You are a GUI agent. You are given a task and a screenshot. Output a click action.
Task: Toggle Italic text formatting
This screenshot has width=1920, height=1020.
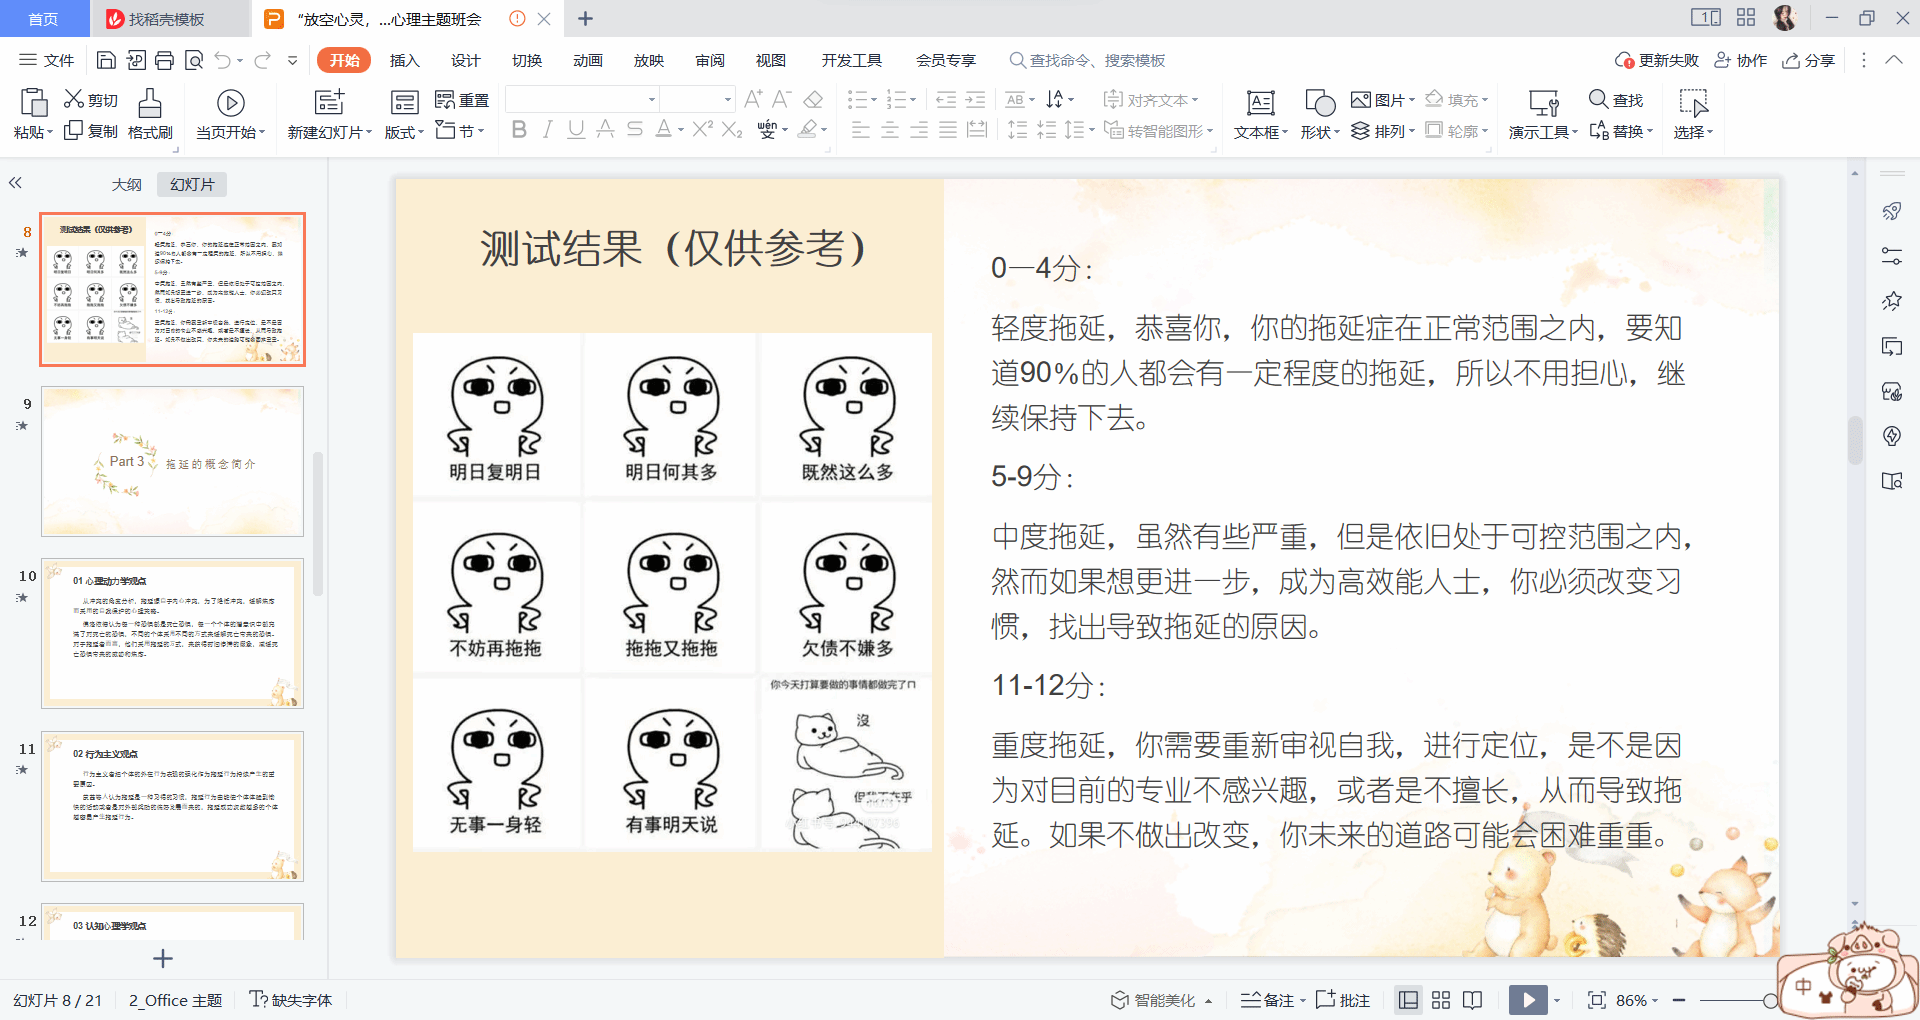[x=547, y=130]
